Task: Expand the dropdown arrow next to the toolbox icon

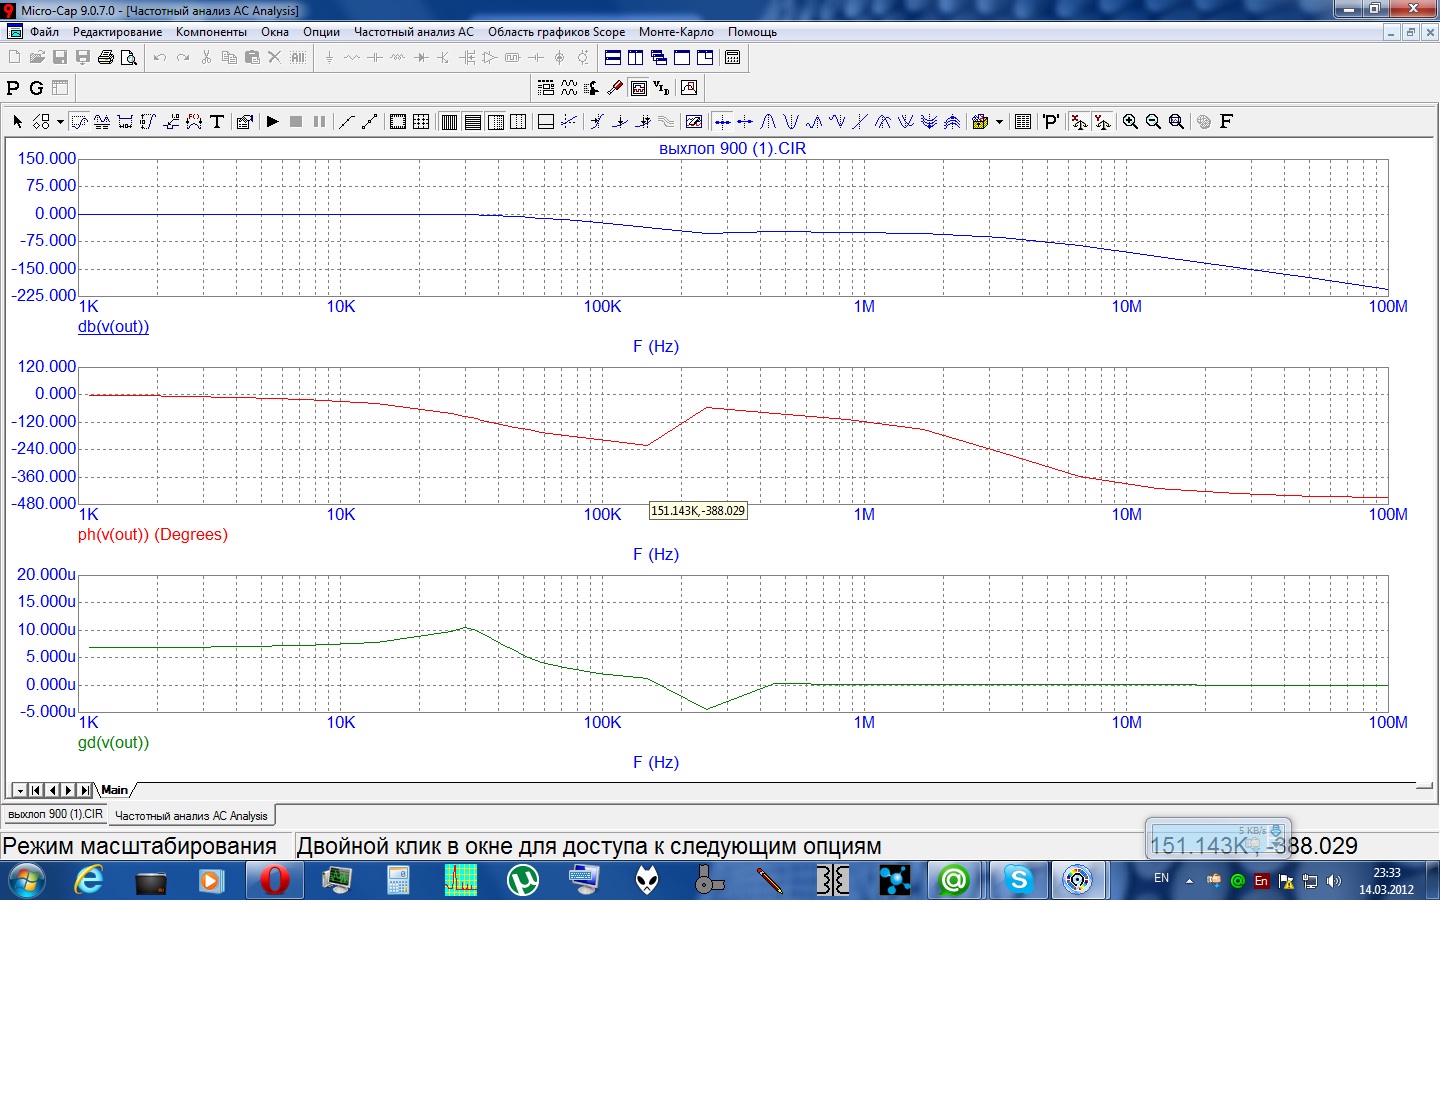Action: [999, 122]
